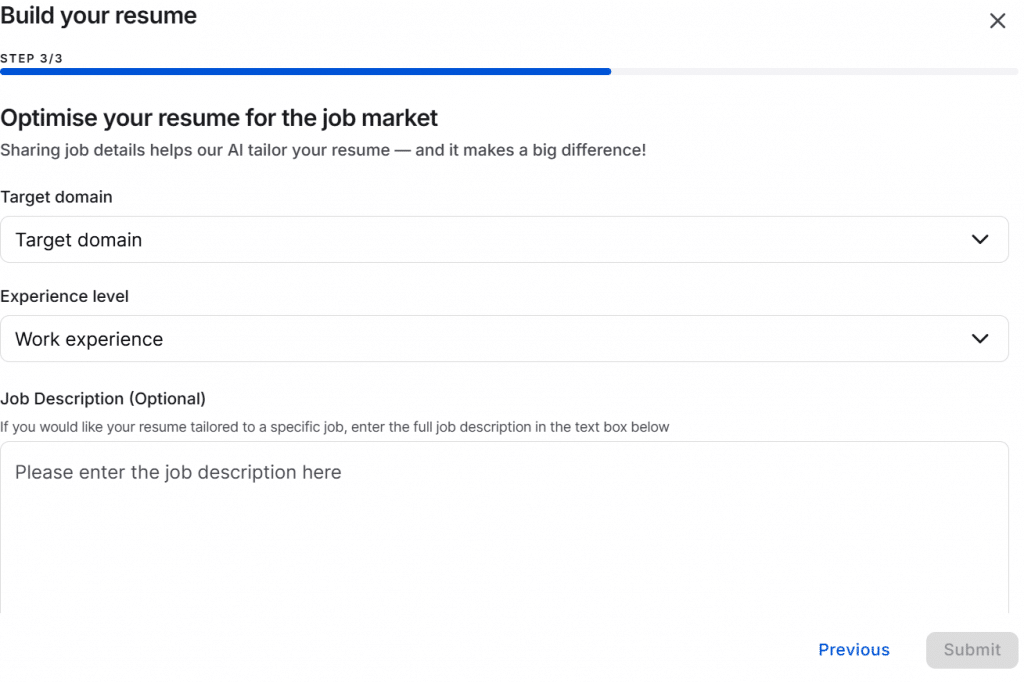Click the Target domain dropdown chevron arrow
The width and height of the screenshot is (1024, 682).
(x=980, y=240)
